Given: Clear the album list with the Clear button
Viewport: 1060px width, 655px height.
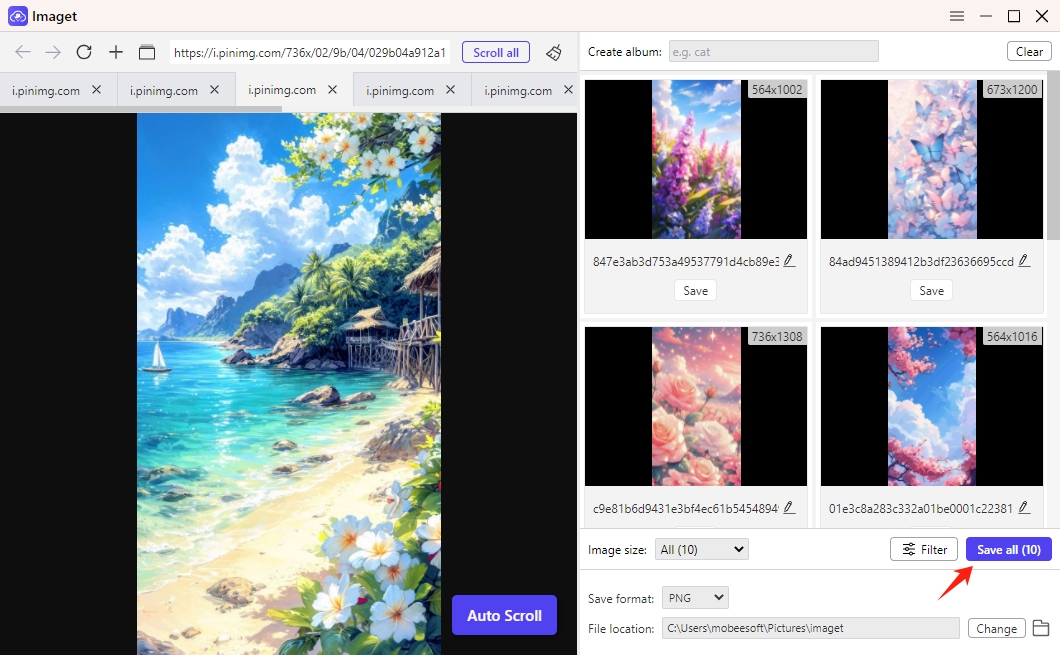Looking at the screenshot, I should (1028, 50).
